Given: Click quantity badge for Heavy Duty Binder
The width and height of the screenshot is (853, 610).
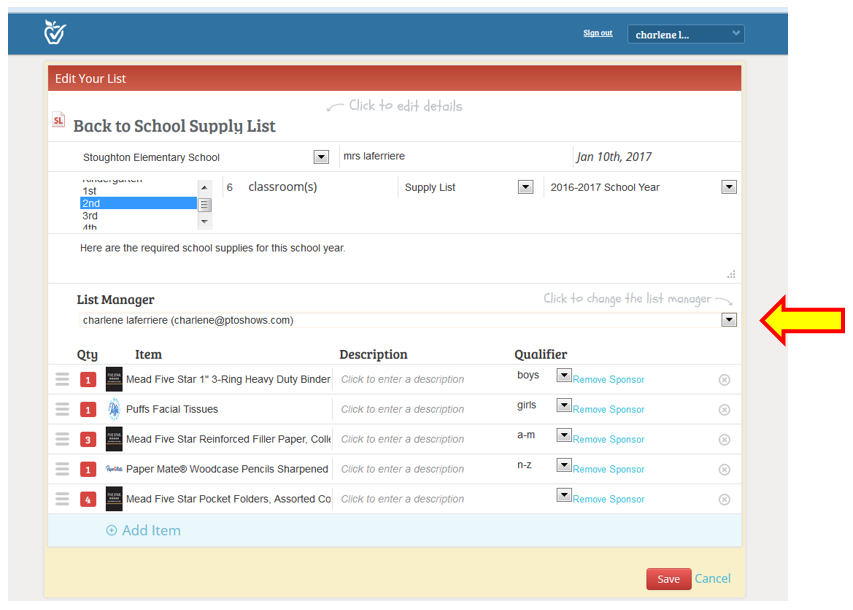Looking at the screenshot, I should point(88,380).
